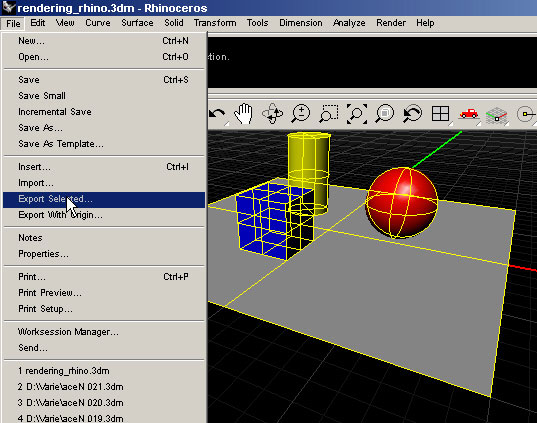The width and height of the screenshot is (537, 423).
Task: Open the Tools menu
Action: (x=258, y=23)
